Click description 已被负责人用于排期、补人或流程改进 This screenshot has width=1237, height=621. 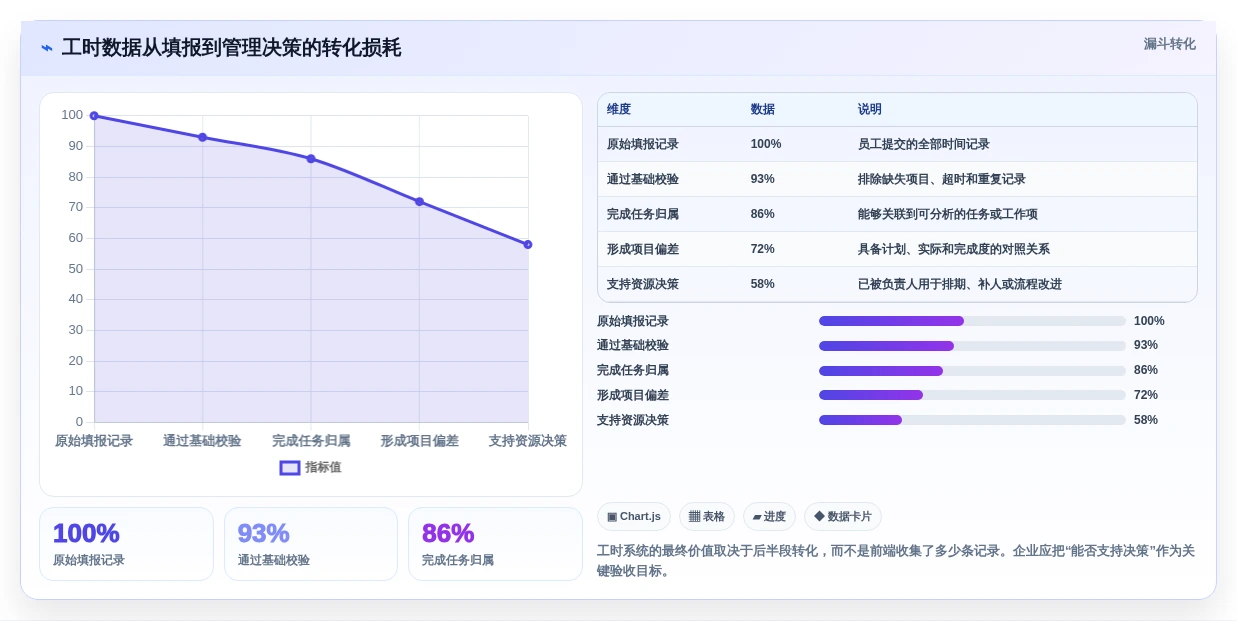point(960,284)
